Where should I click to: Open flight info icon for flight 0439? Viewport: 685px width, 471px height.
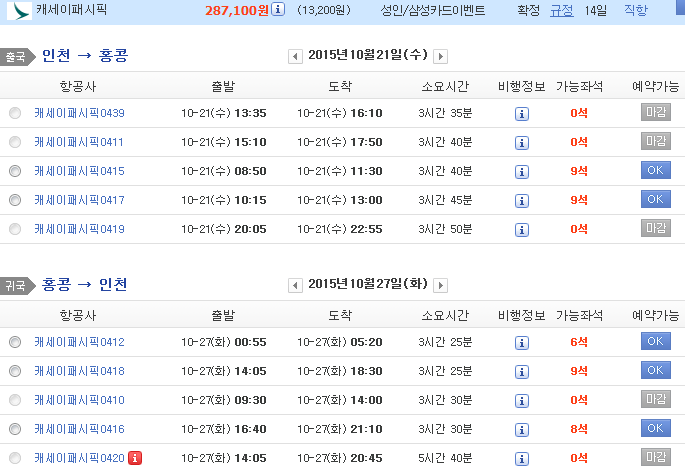tap(522, 114)
